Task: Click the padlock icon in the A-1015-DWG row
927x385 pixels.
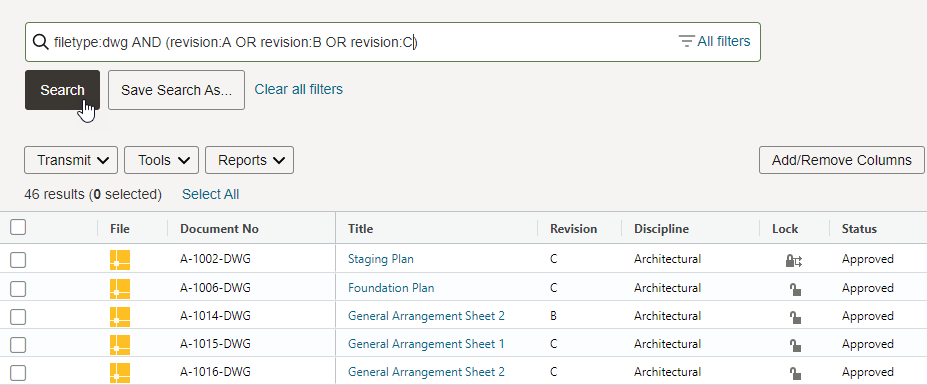Action: [795, 345]
